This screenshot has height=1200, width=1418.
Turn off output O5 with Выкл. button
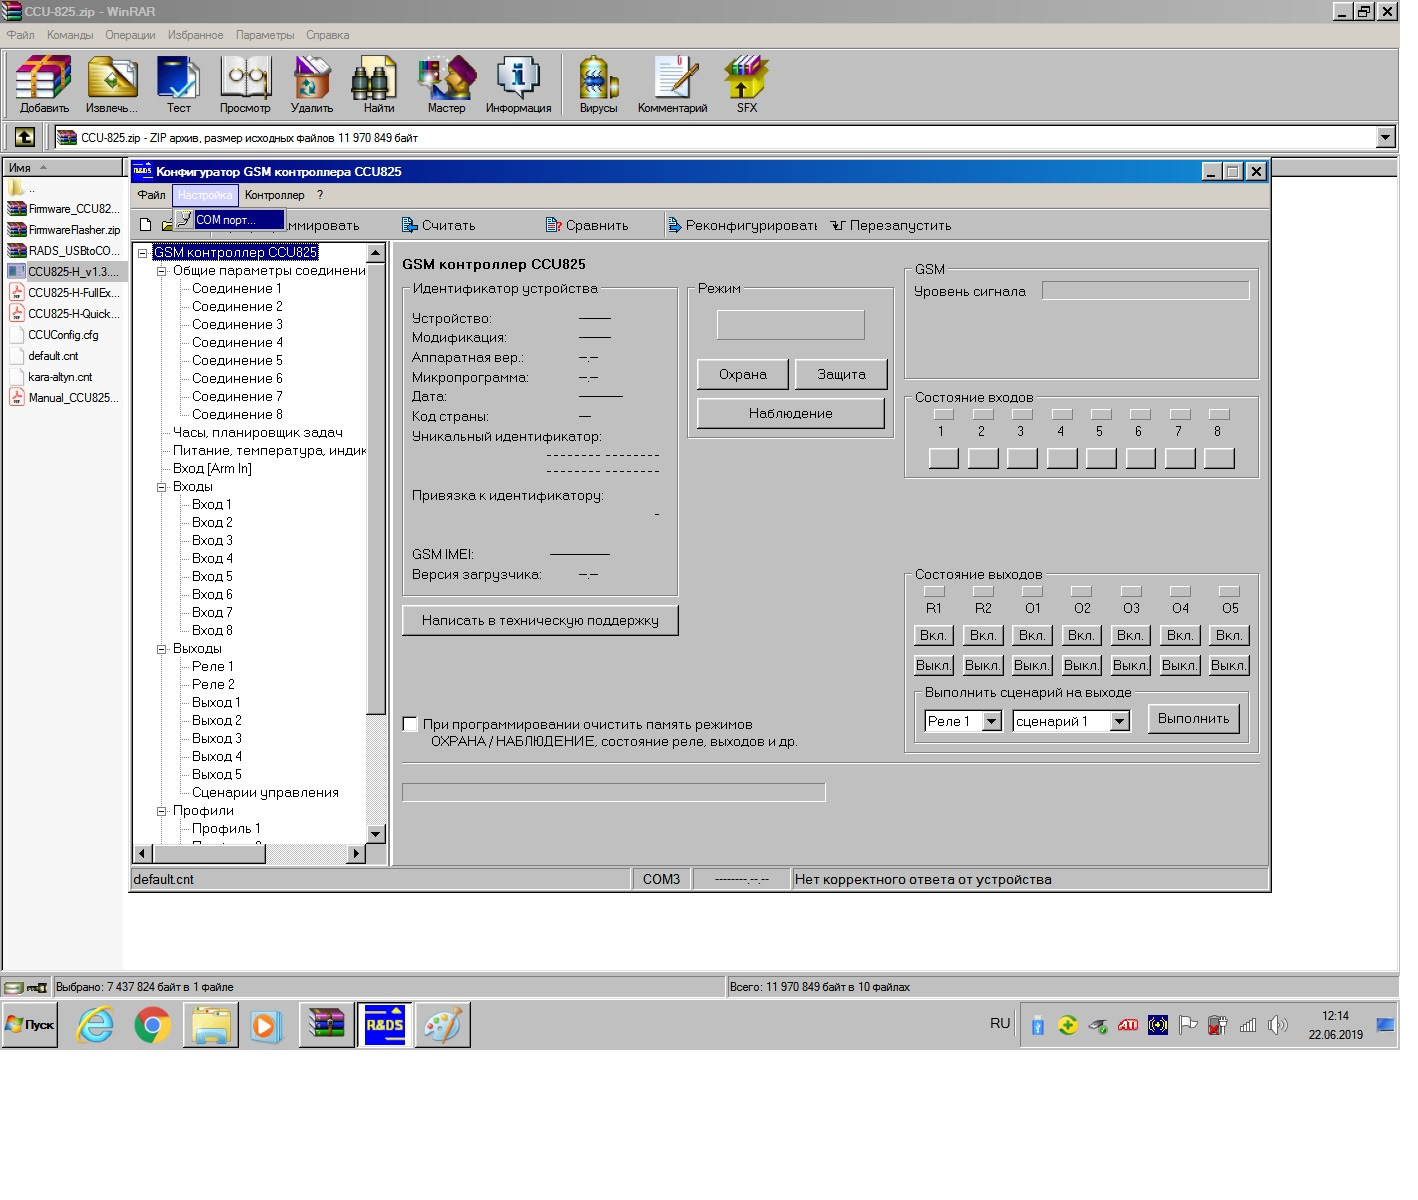pos(1229,665)
